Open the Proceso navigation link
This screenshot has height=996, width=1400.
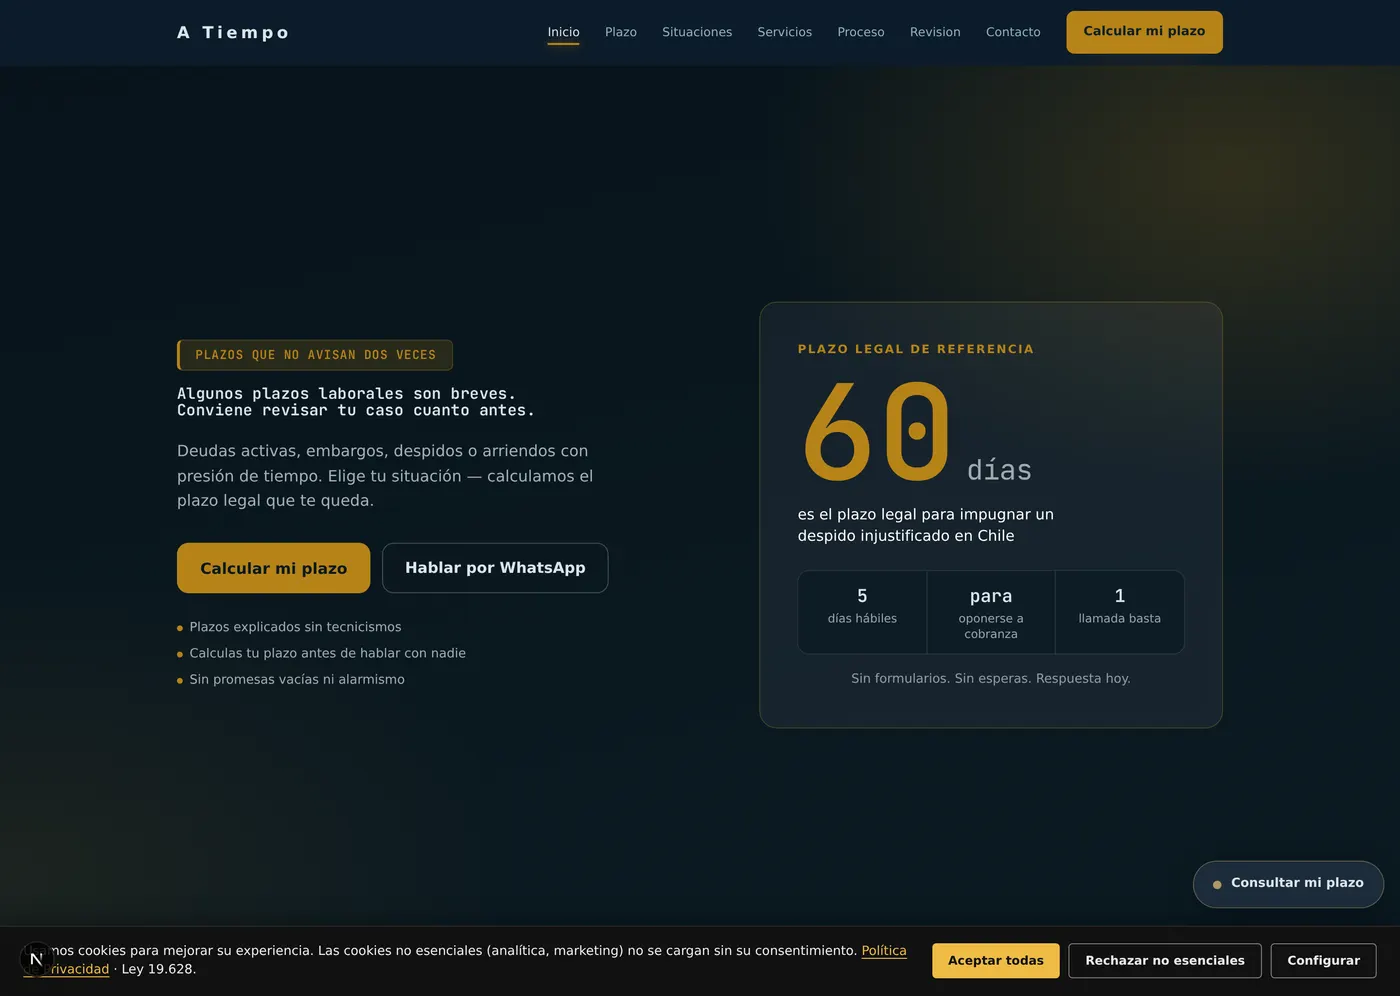coord(861,32)
